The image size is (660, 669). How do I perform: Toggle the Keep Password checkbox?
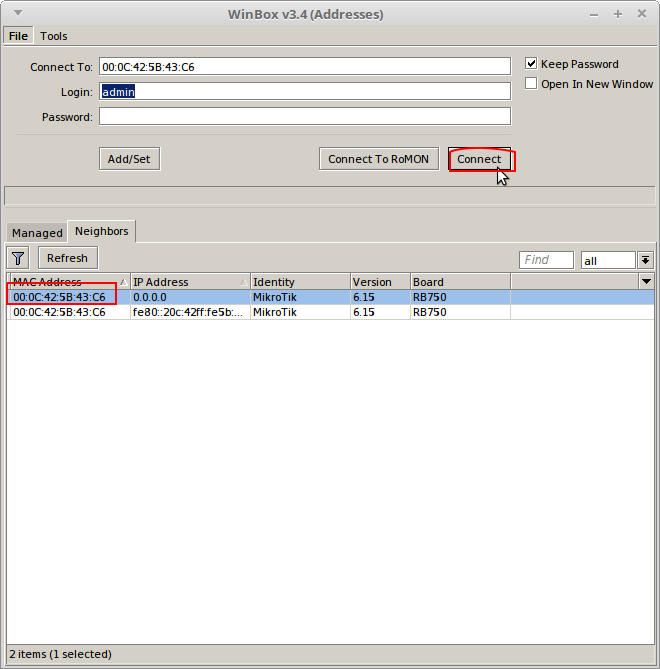point(531,64)
